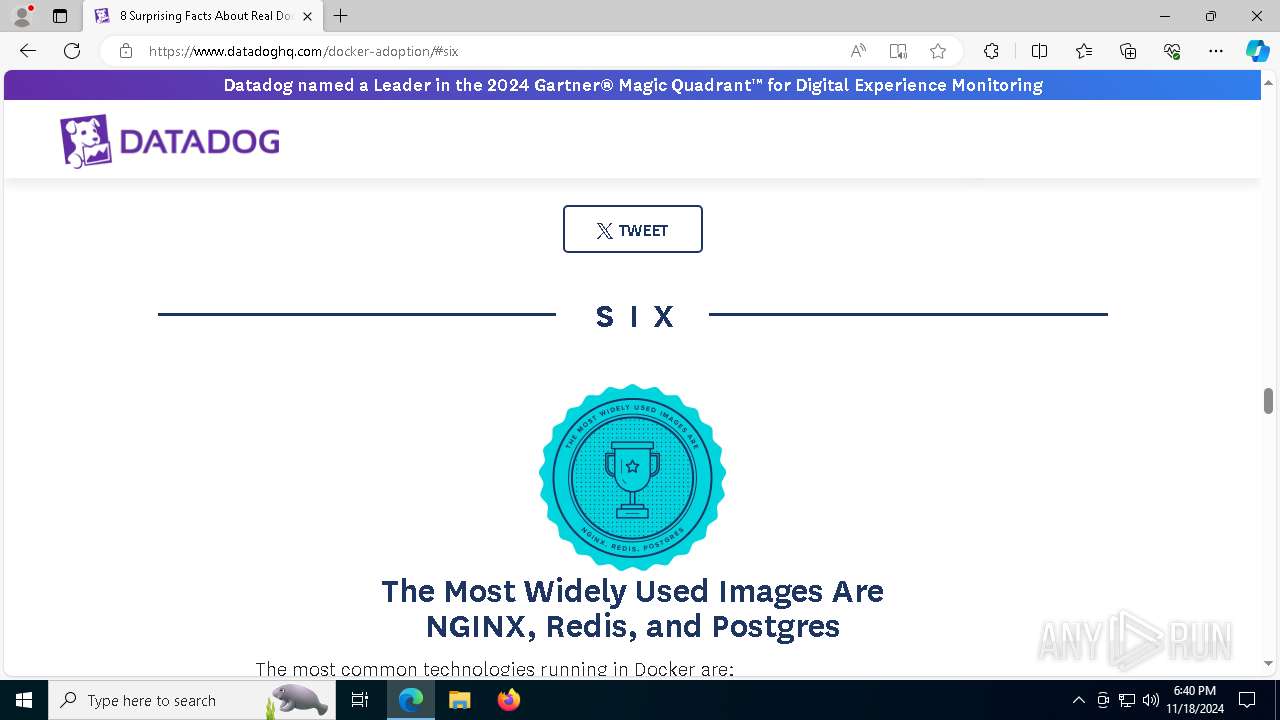Close the 8 Surprising Facts tab
Viewport: 1280px width, 720px height.
(x=307, y=16)
